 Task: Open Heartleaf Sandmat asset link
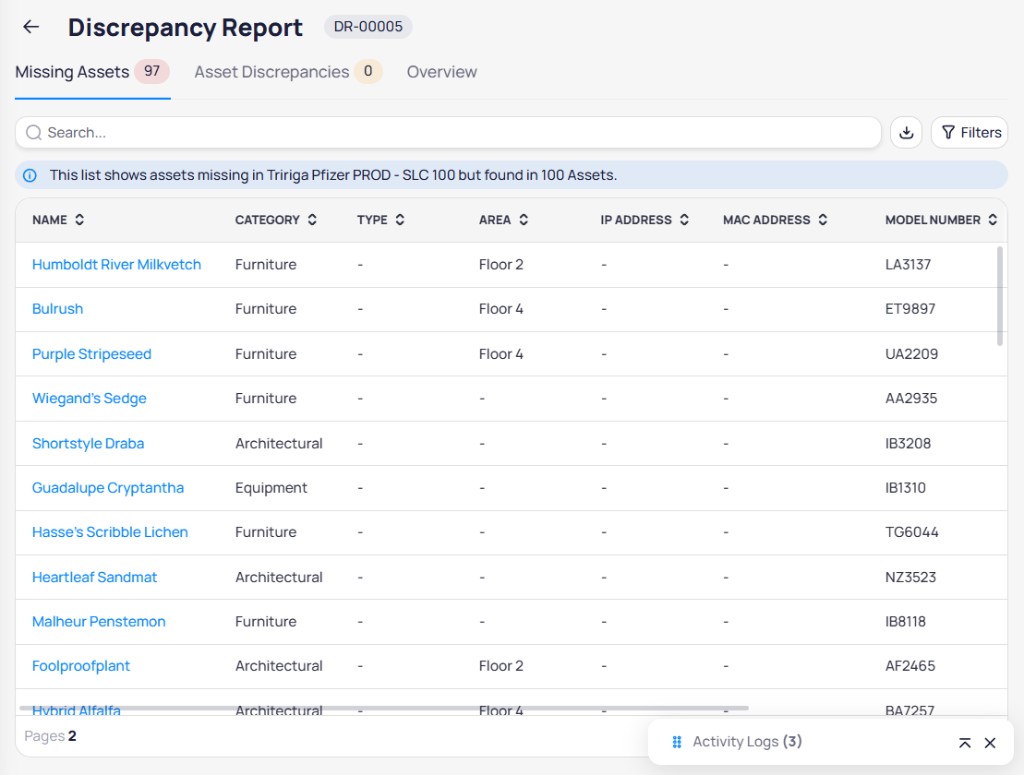[95, 577]
